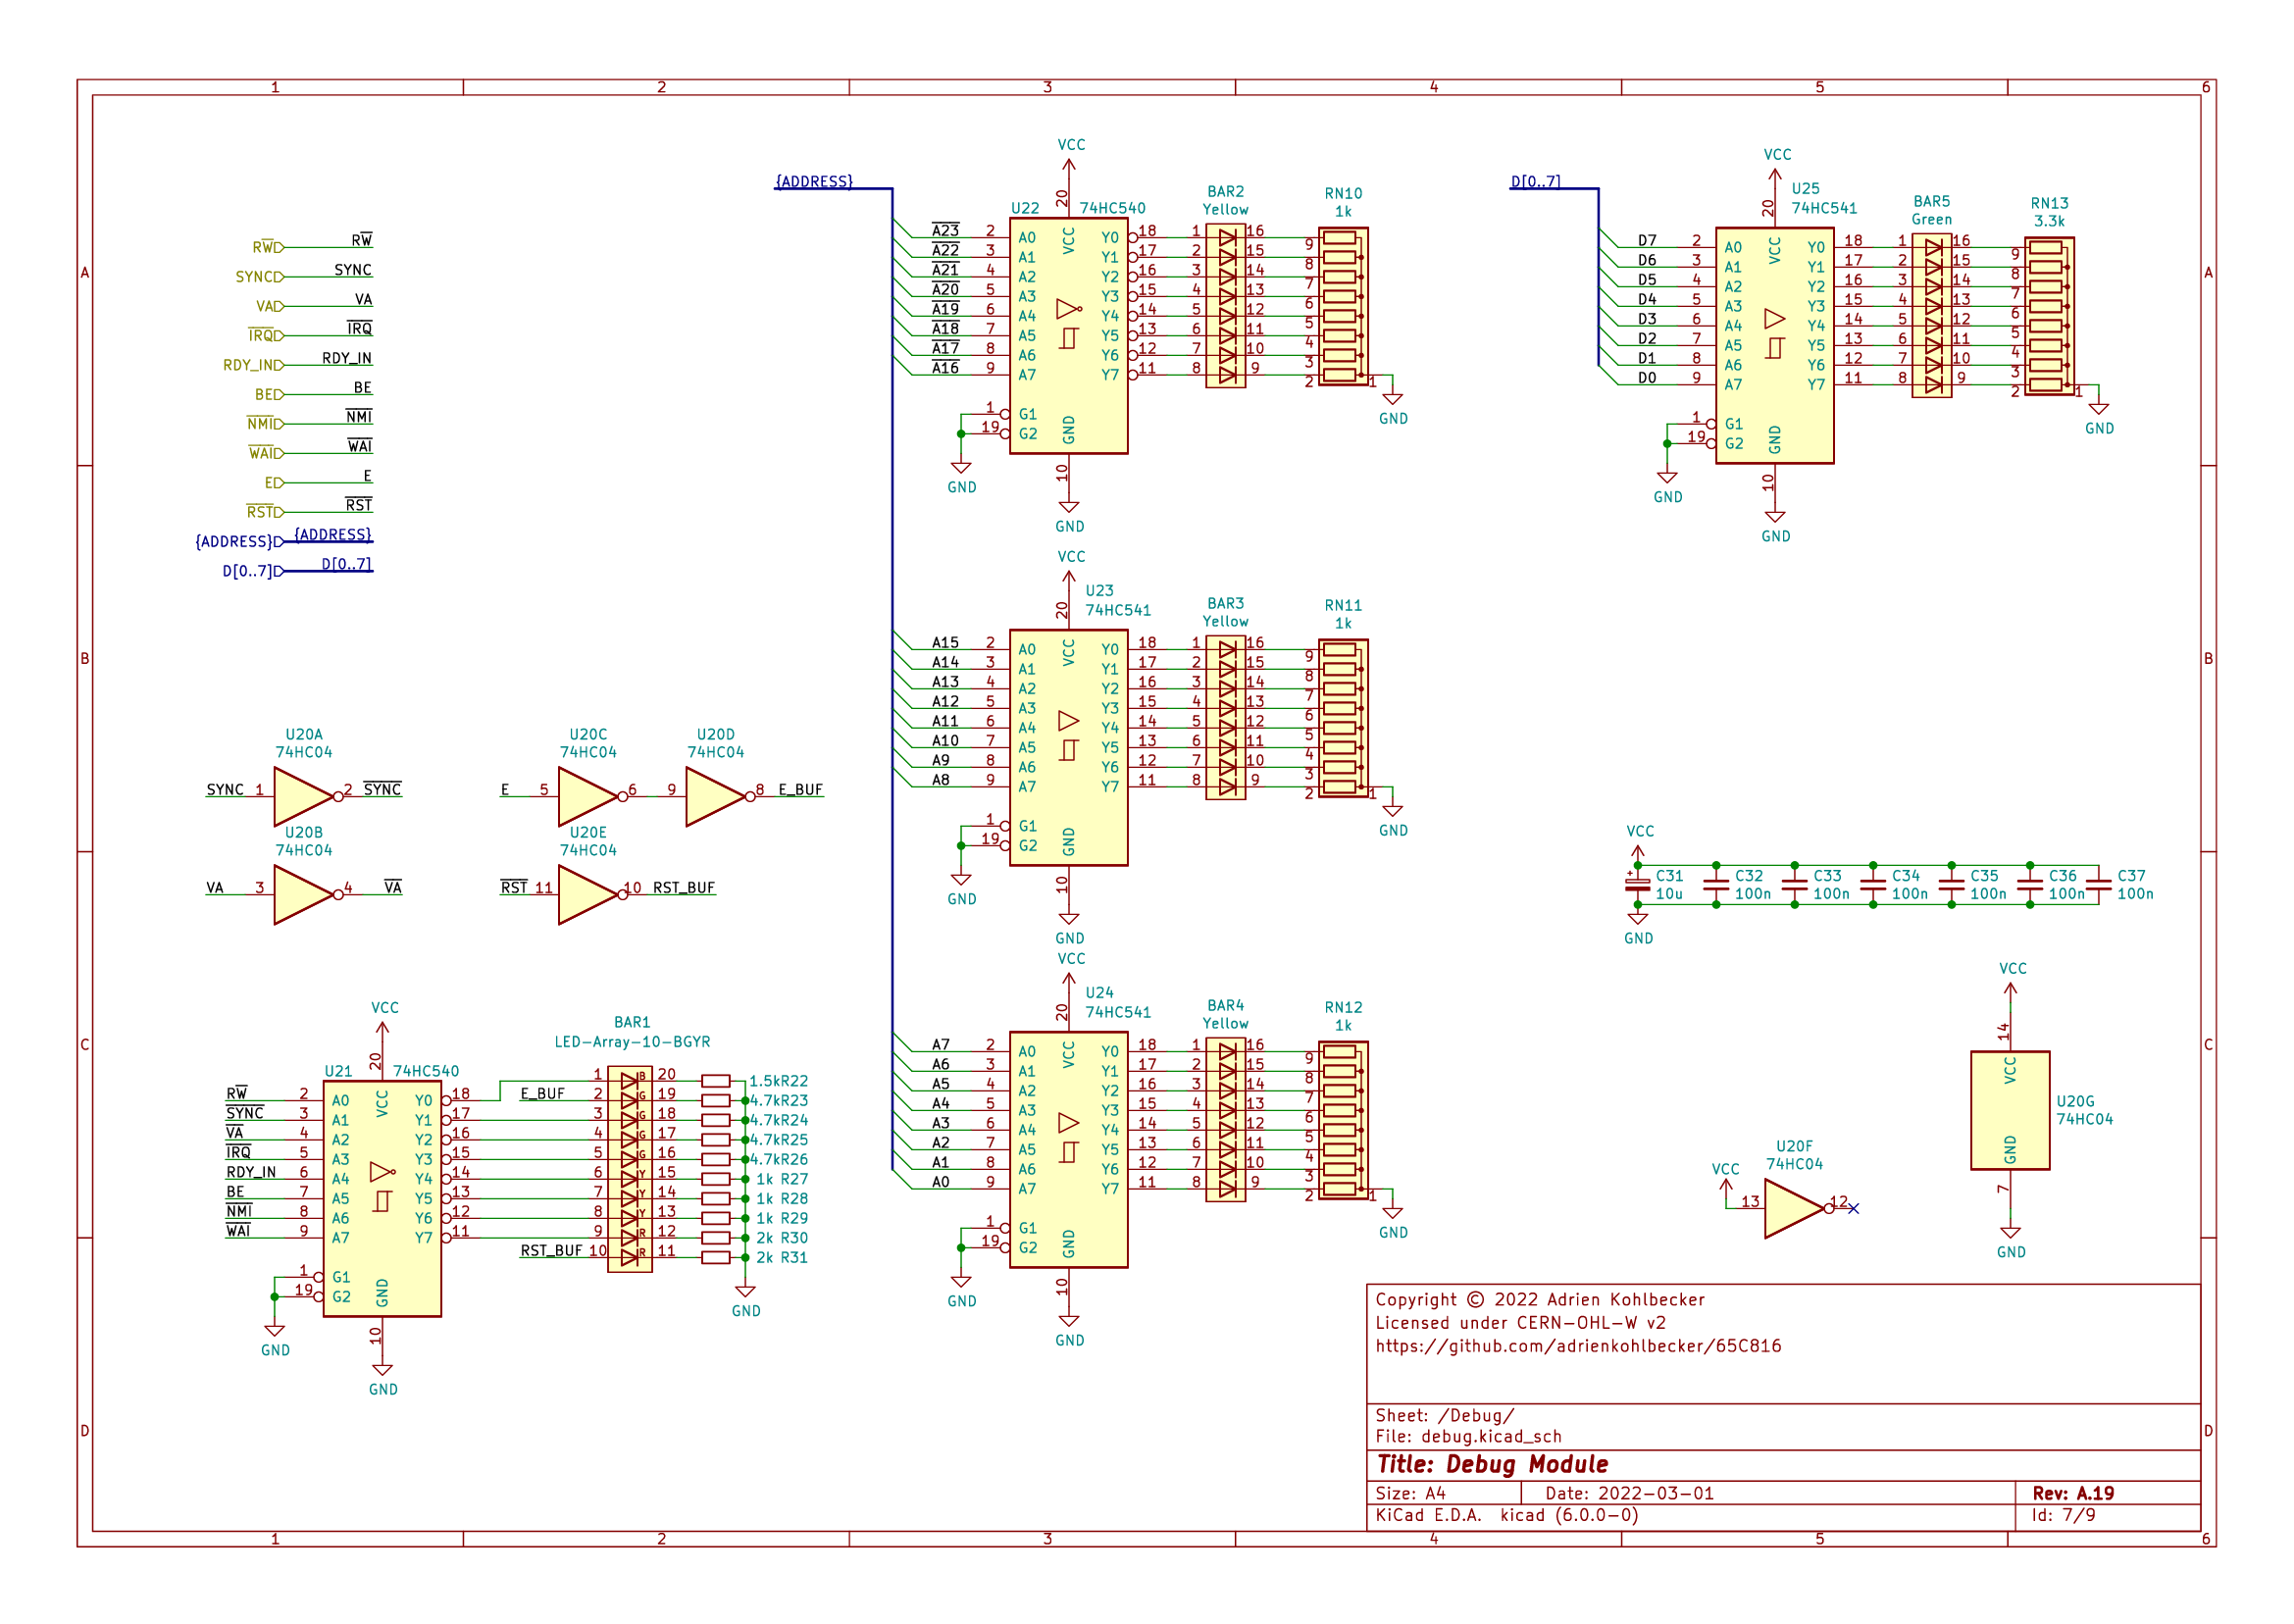Viewport: 2294px width, 1624px height.
Task: Open the GitHub adrienkohlbecker/65C816 URL
Action: click(x=1578, y=1346)
